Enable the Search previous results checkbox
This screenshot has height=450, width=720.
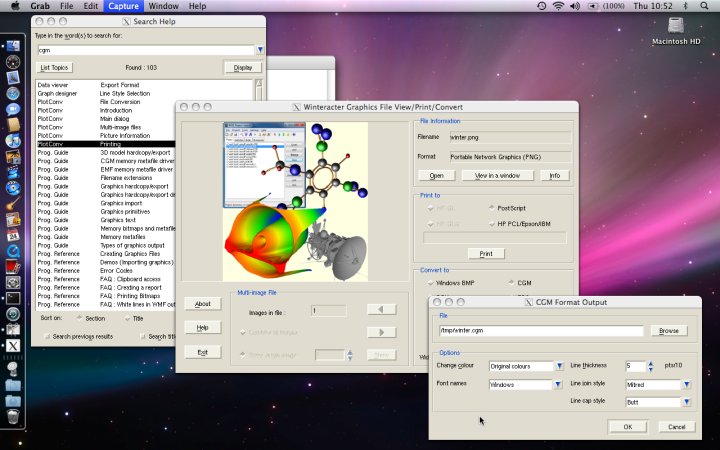tap(46, 336)
